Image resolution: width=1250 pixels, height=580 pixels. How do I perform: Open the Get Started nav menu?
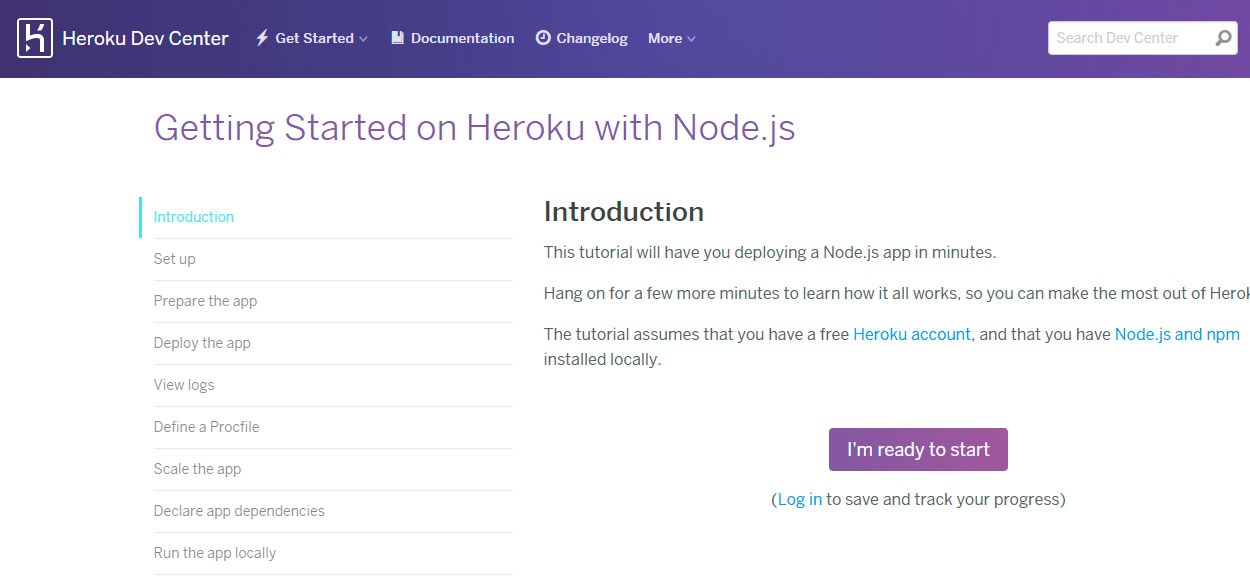[312, 38]
